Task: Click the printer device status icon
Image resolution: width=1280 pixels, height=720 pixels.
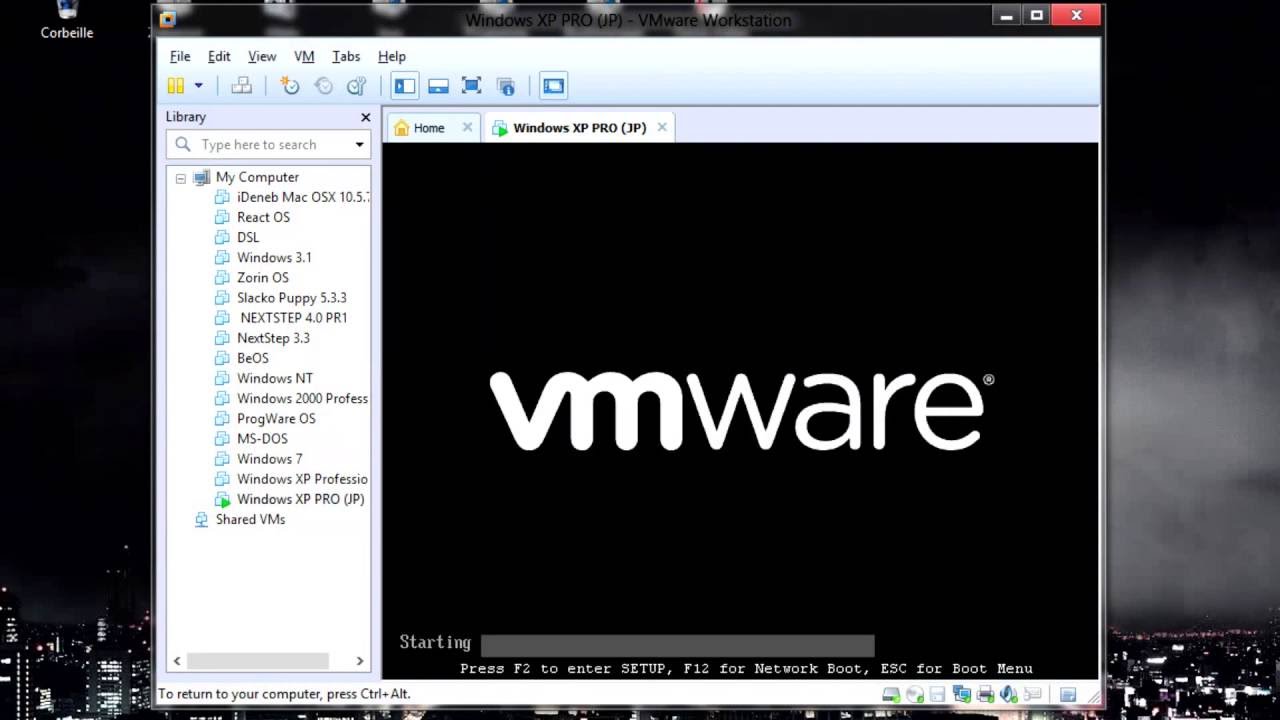Action: click(x=985, y=694)
